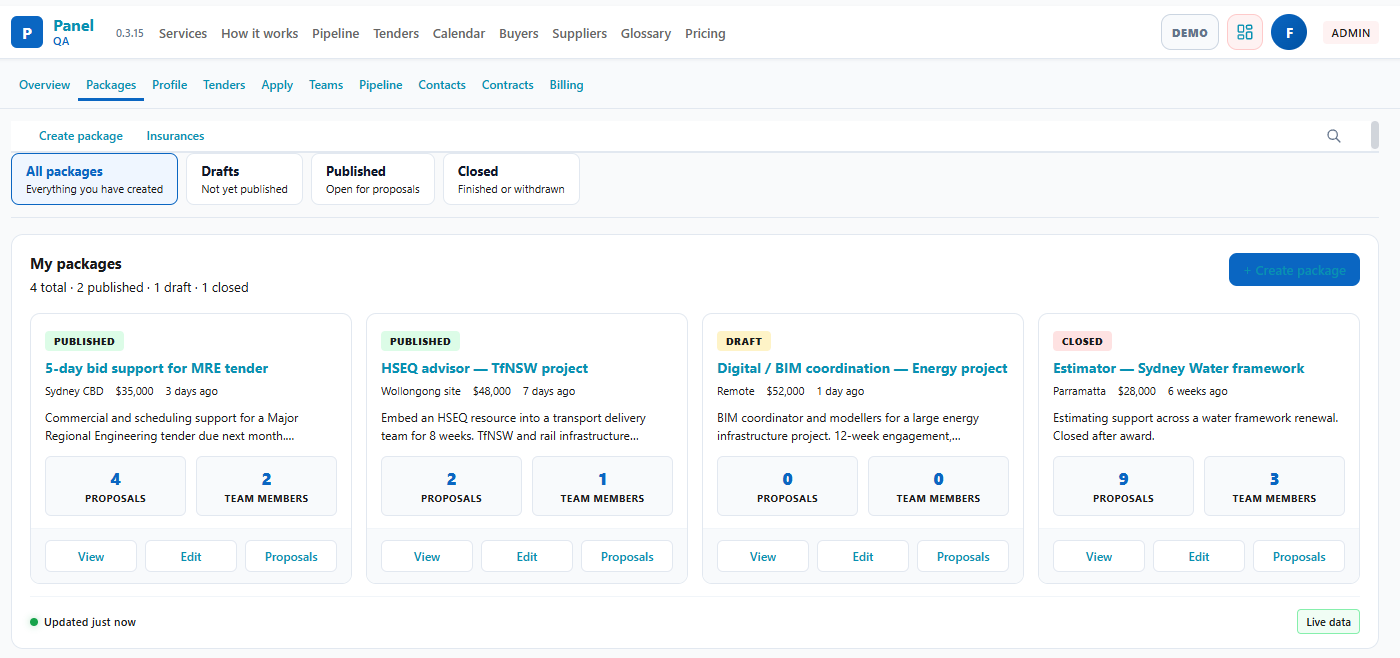Click 3 Team Members stat on Estimator card
Viewport: 1400px width, 658px height.
(1275, 486)
